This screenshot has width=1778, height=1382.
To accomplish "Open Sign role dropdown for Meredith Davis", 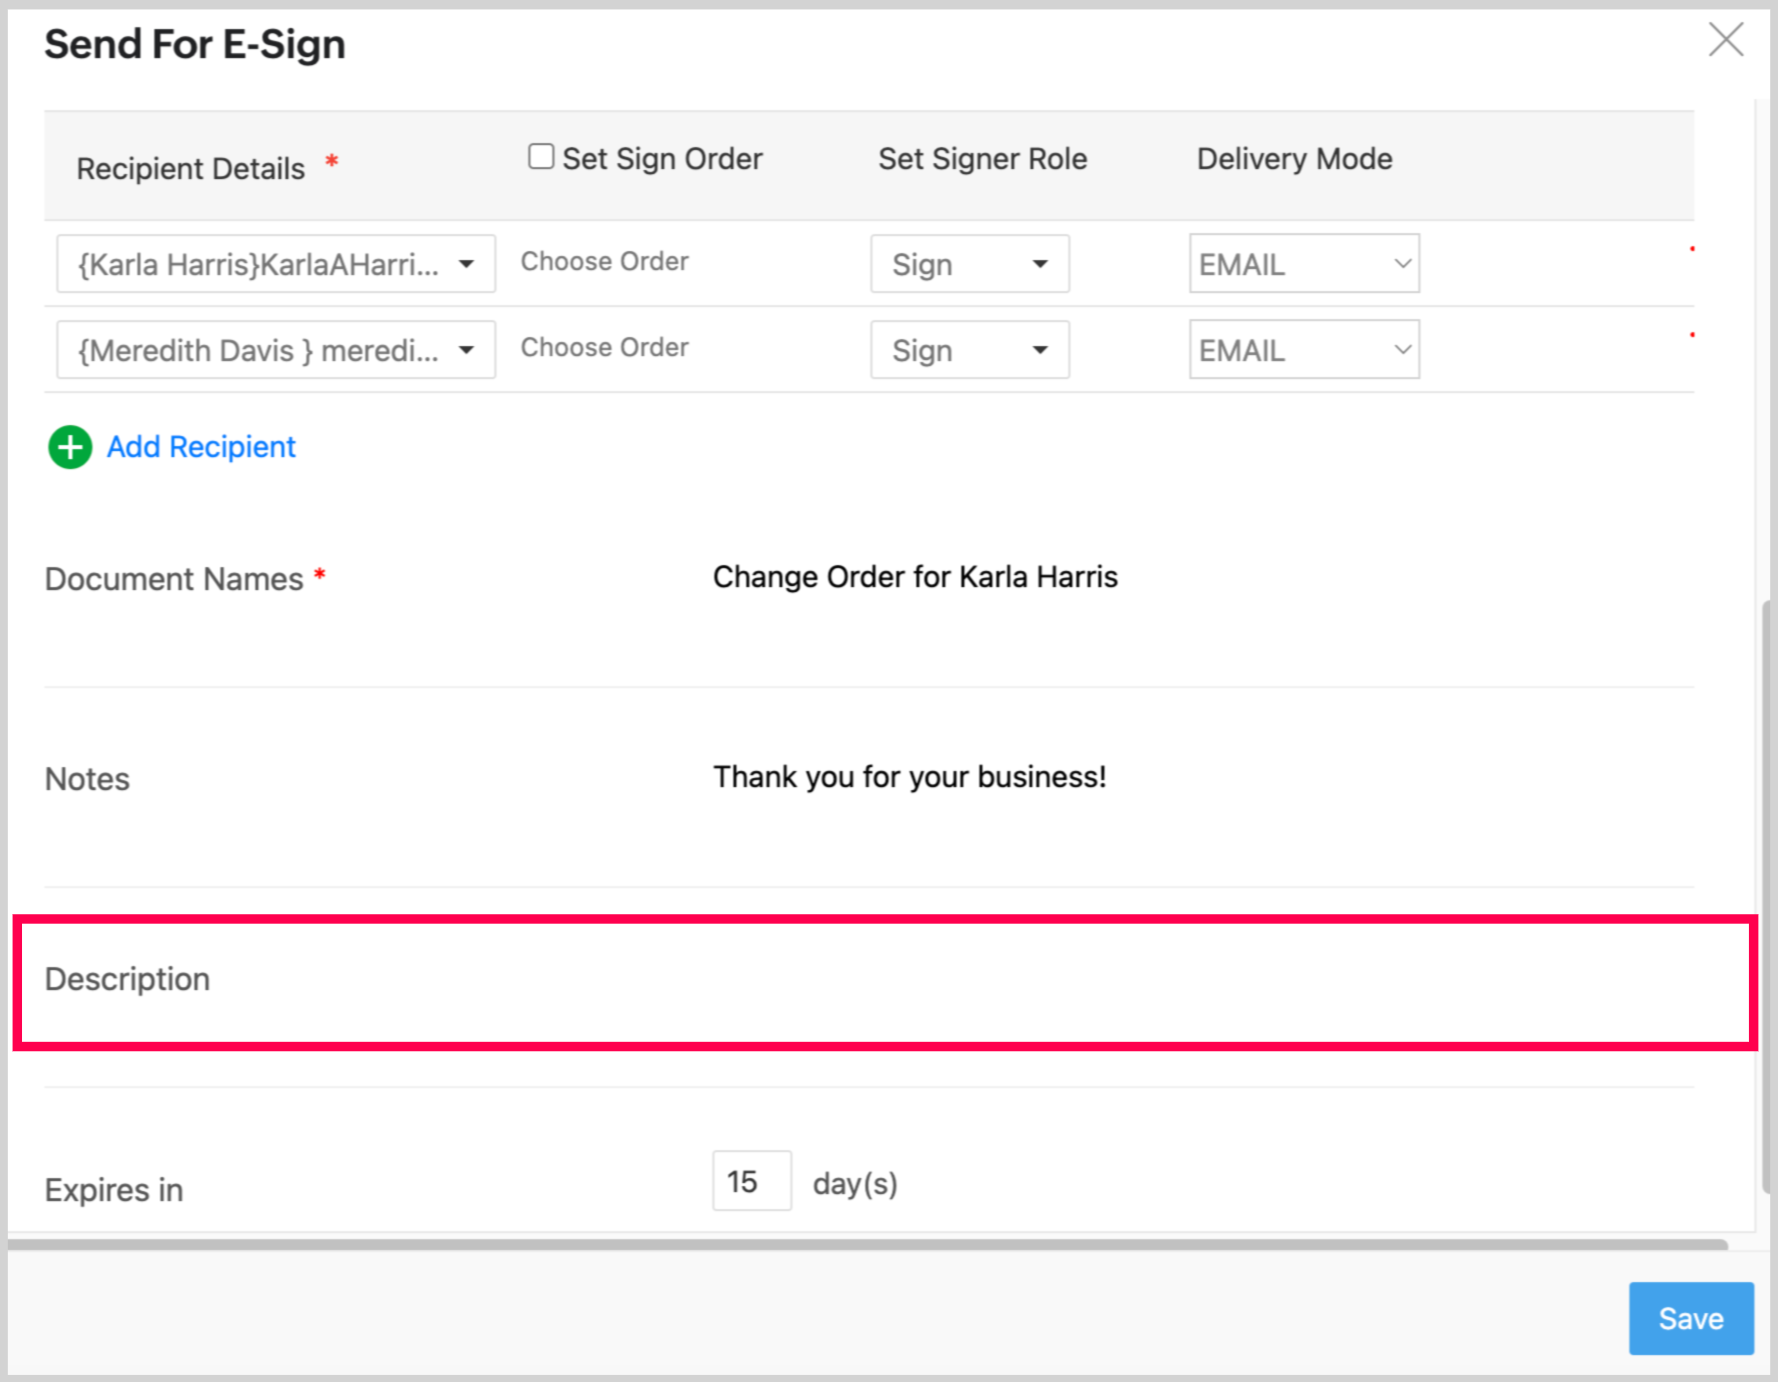I will (x=969, y=351).
